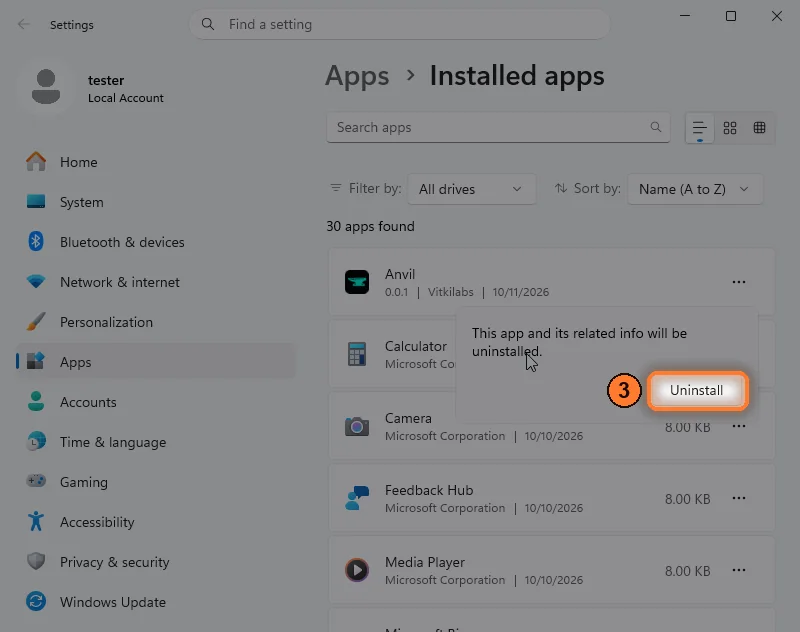Click the Time & language globe icon
Image resolution: width=800 pixels, height=632 pixels.
[36, 441]
